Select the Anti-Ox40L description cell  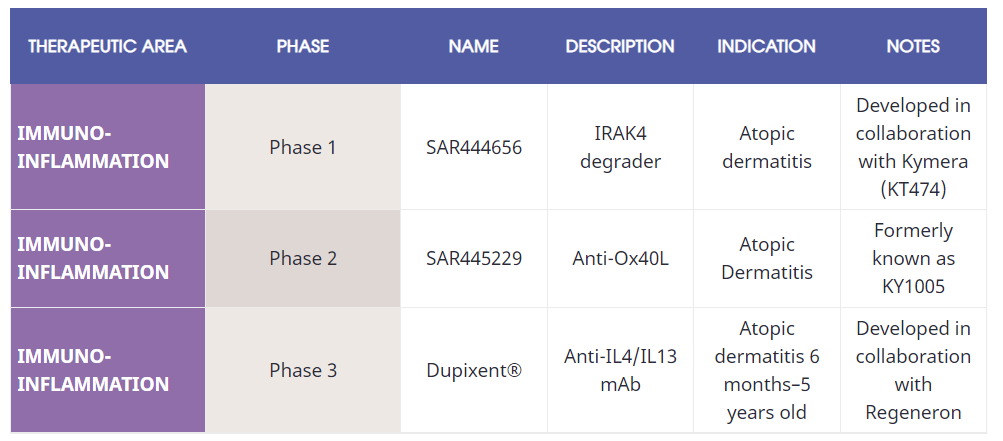pos(620,259)
